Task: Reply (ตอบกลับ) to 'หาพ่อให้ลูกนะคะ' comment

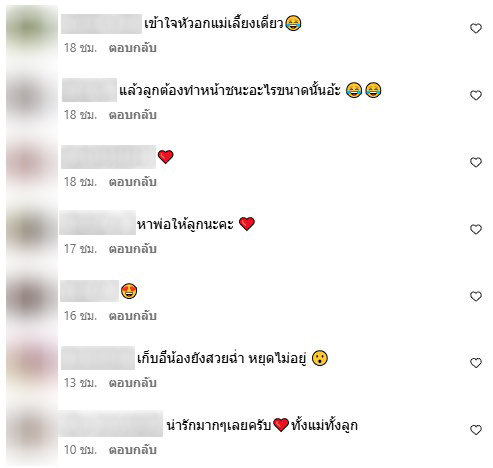Action: coord(133,249)
